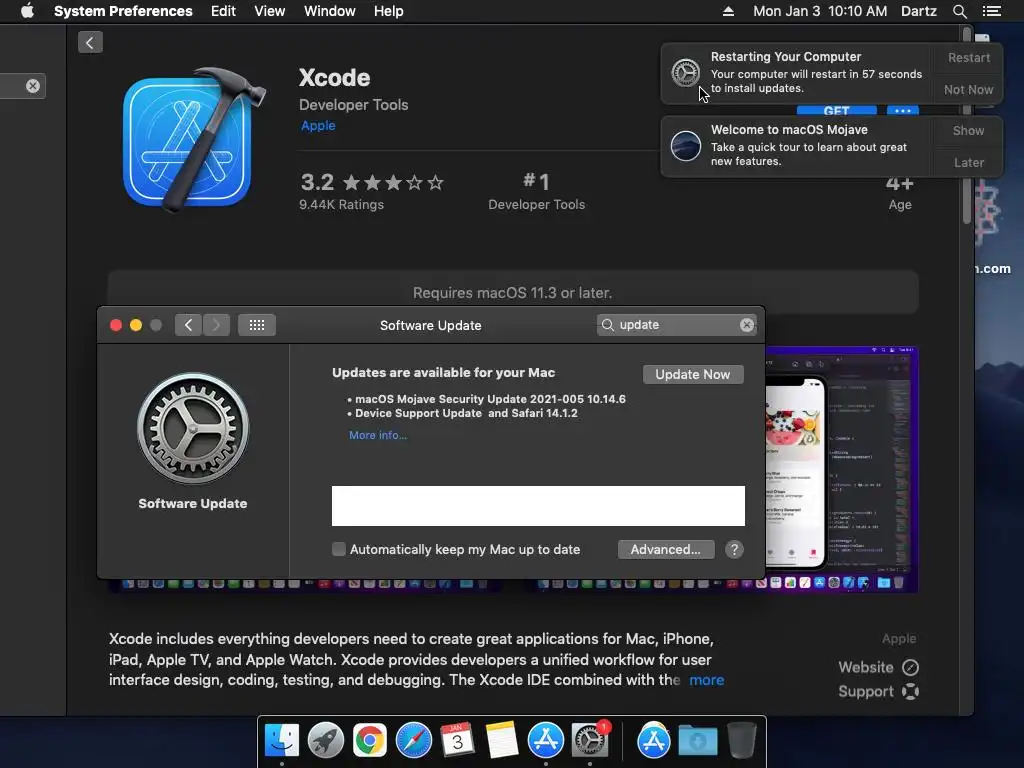Choose Not Now in restart notification

968,89
